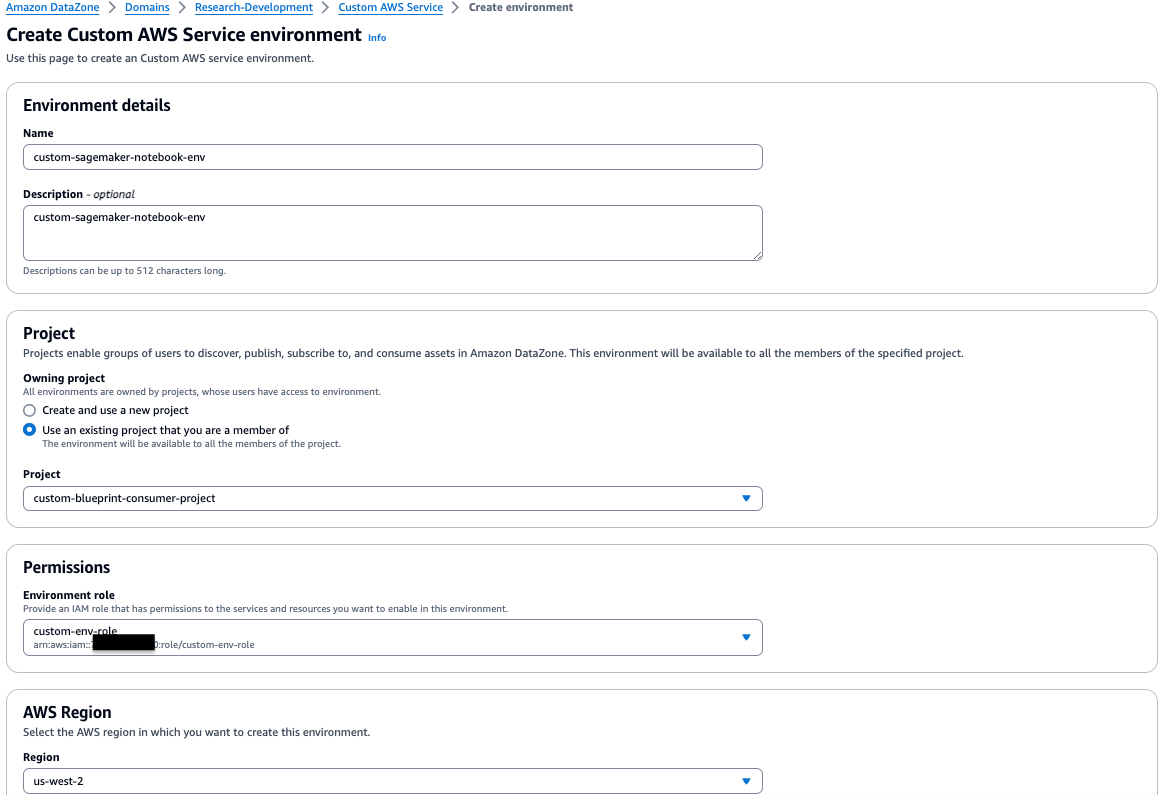Open the Project dropdown
Screen dimensions: 1164x795
tap(393, 499)
